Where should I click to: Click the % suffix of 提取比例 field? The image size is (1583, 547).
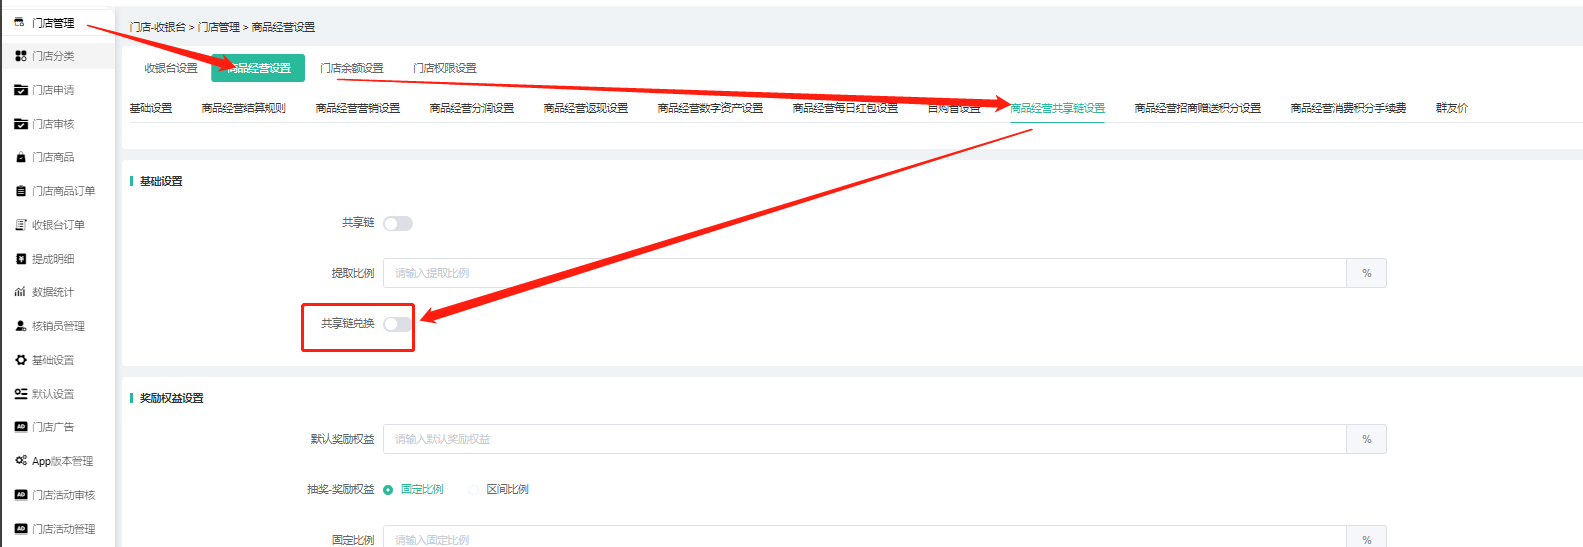pos(1366,273)
